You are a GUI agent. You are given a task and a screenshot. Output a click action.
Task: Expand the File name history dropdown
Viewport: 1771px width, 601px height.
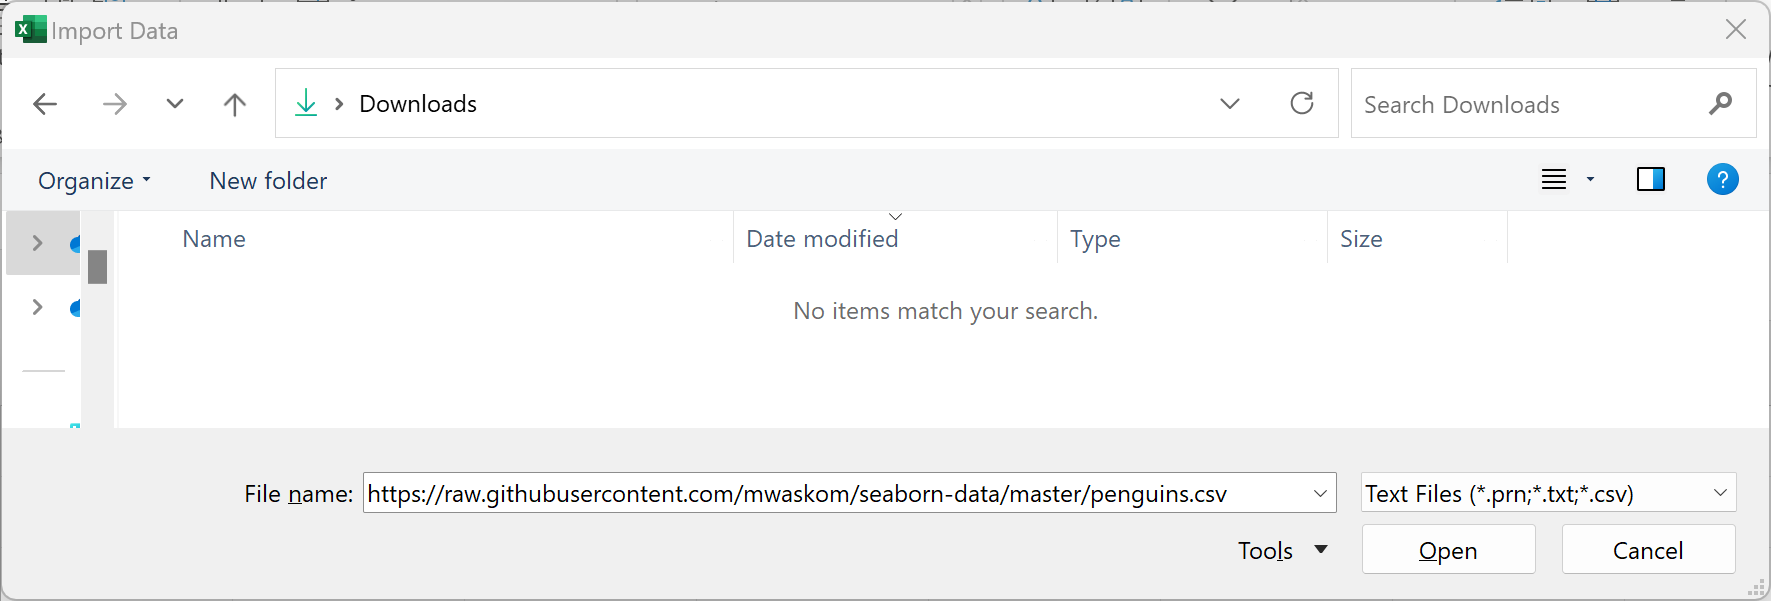[1320, 493]
